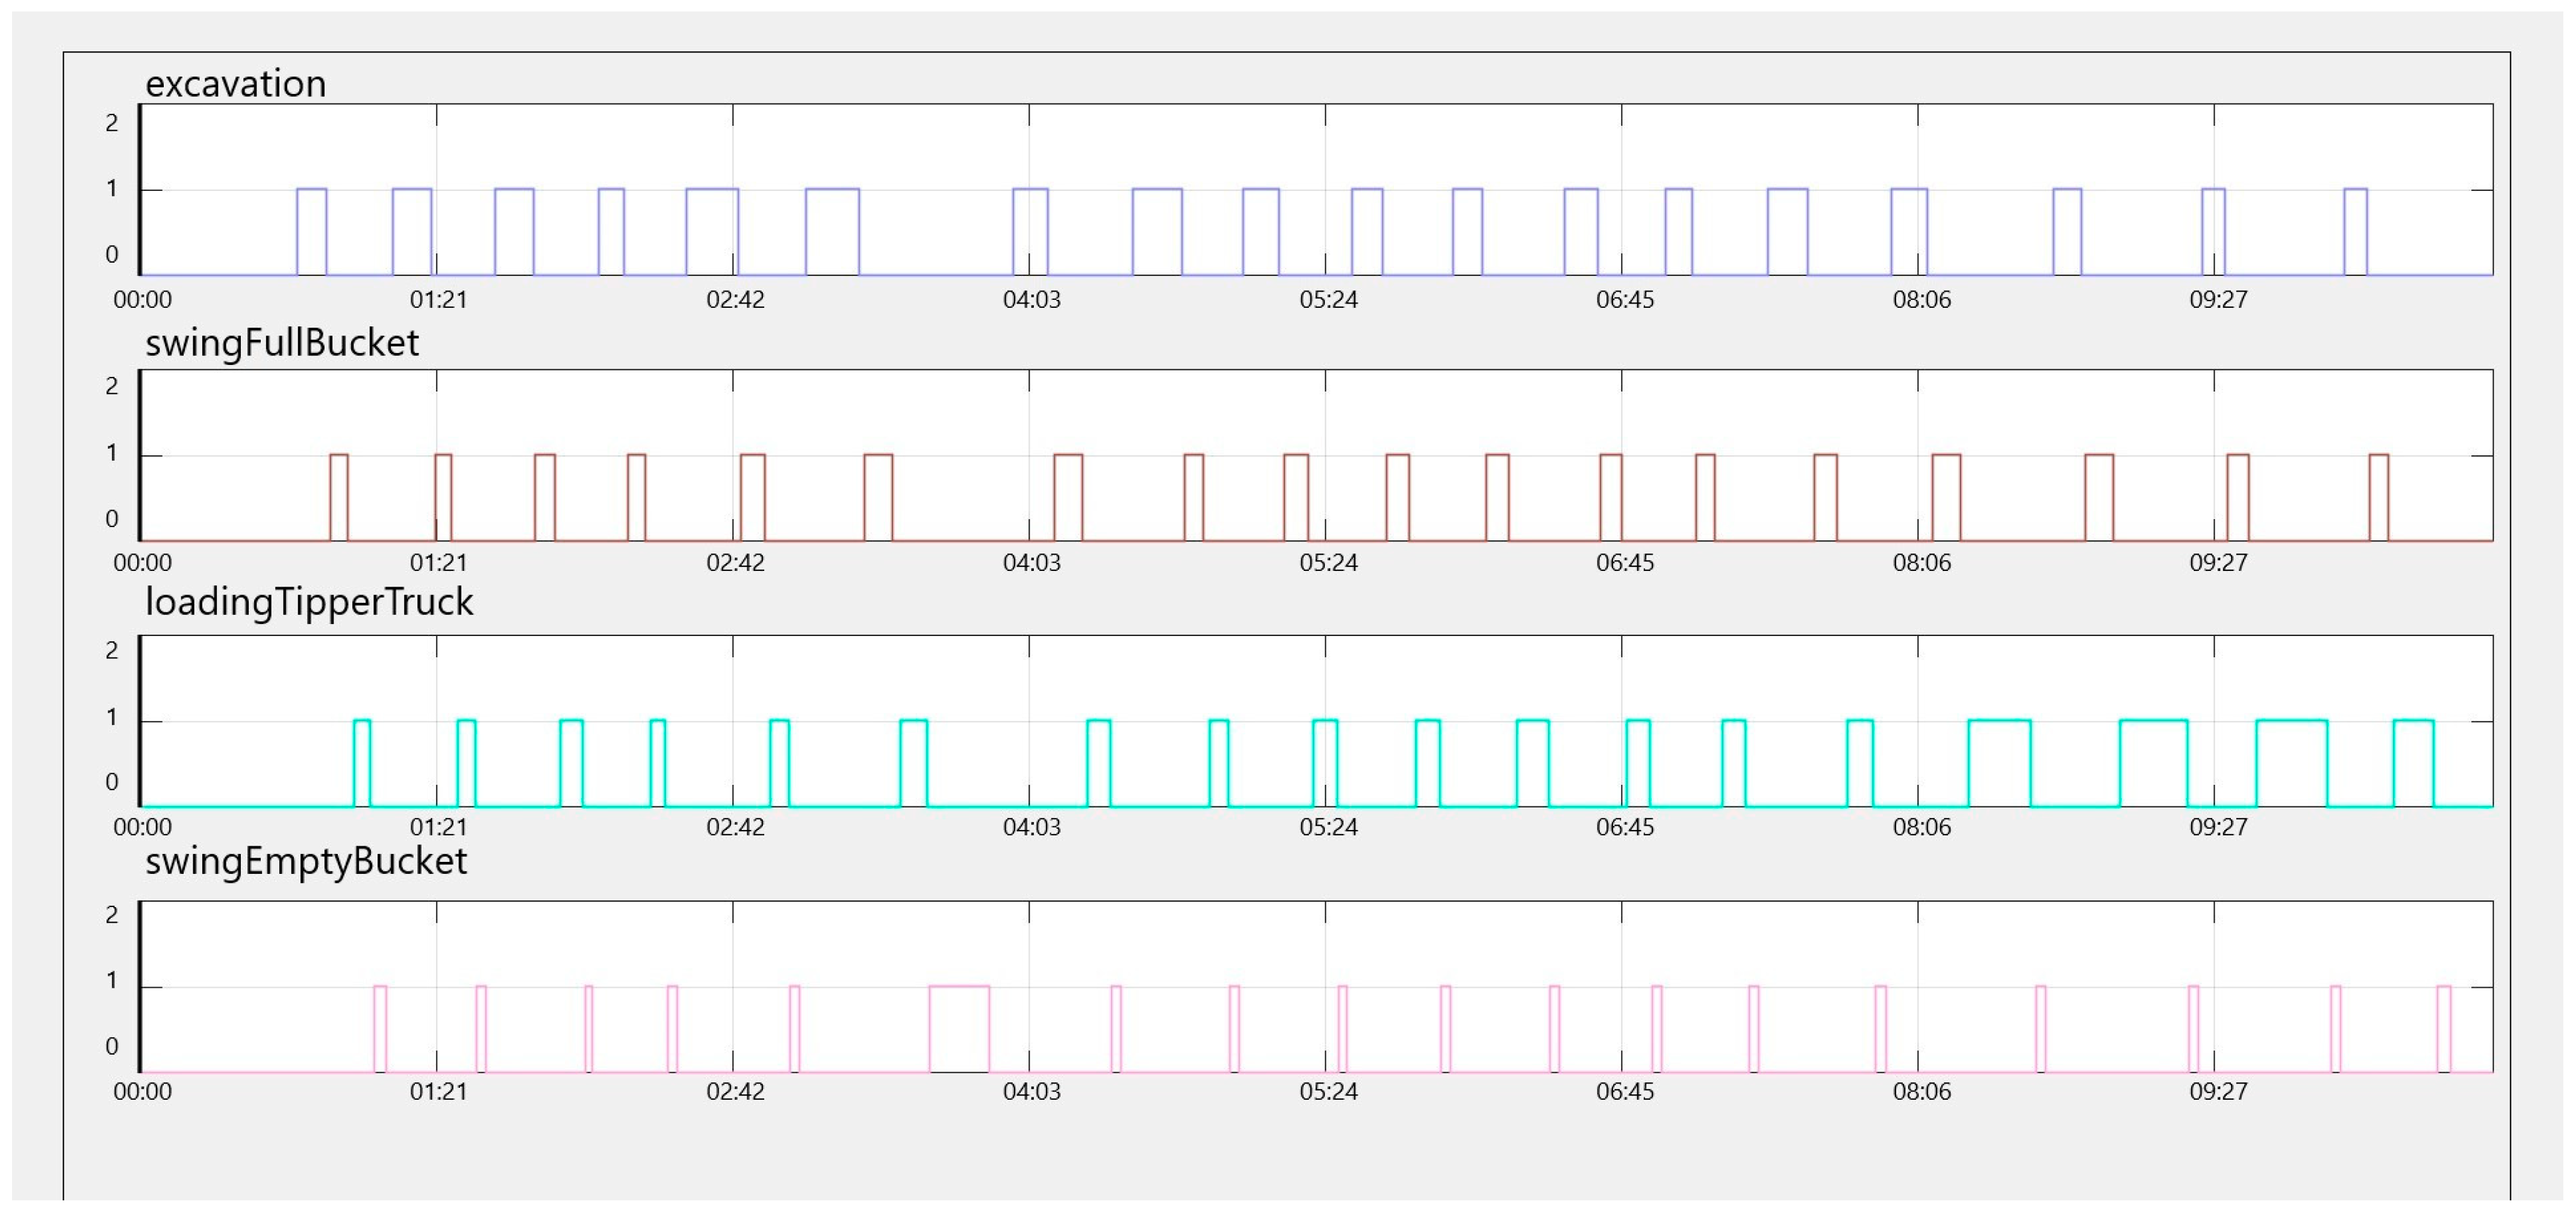Image resolution: width=2576 pixels, height=1210 pixels.
Task: Click the last pulse in excavation chart
Action: click(2355, 231)
